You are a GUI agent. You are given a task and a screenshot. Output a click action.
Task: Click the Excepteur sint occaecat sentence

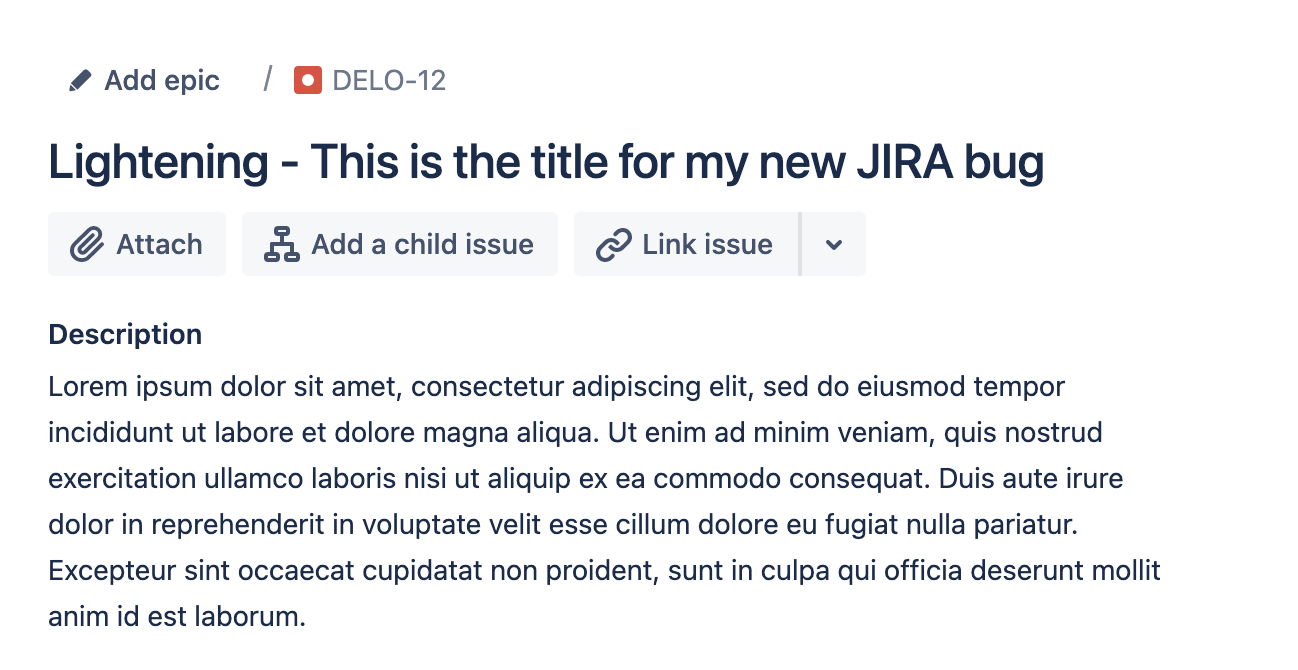point(604,571)
